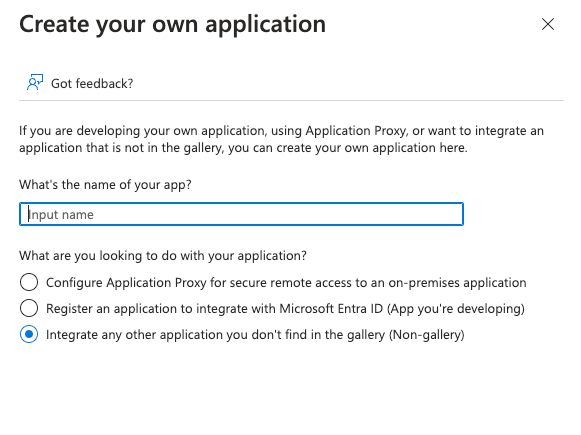This screenshot has height=435, width=581.
Task: Click the descriptive paragraph about Application Proxy
Action: click(x=282, y=139)
